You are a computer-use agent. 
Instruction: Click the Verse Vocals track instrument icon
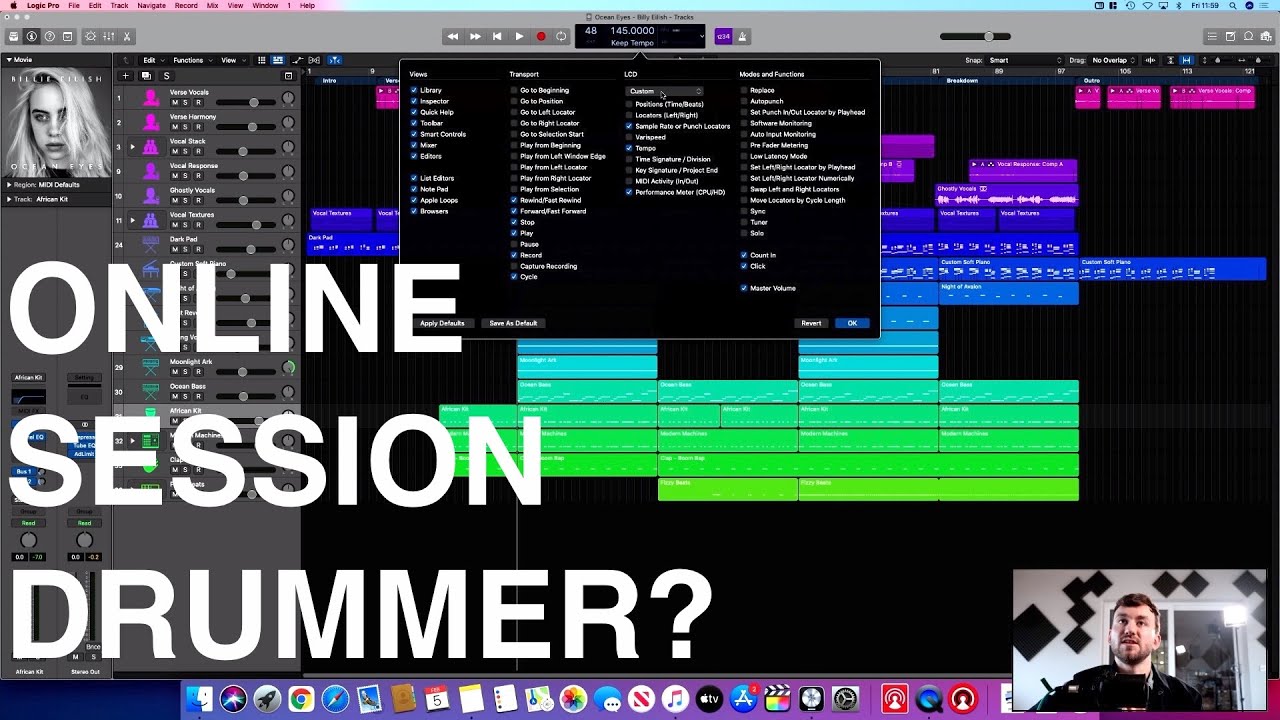click(151, 97)
